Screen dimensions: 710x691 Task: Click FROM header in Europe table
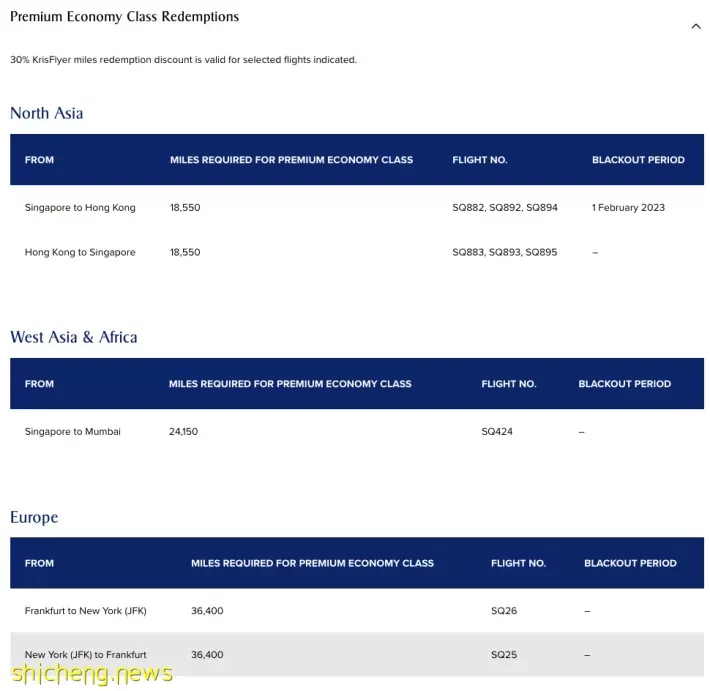point(39,563)
